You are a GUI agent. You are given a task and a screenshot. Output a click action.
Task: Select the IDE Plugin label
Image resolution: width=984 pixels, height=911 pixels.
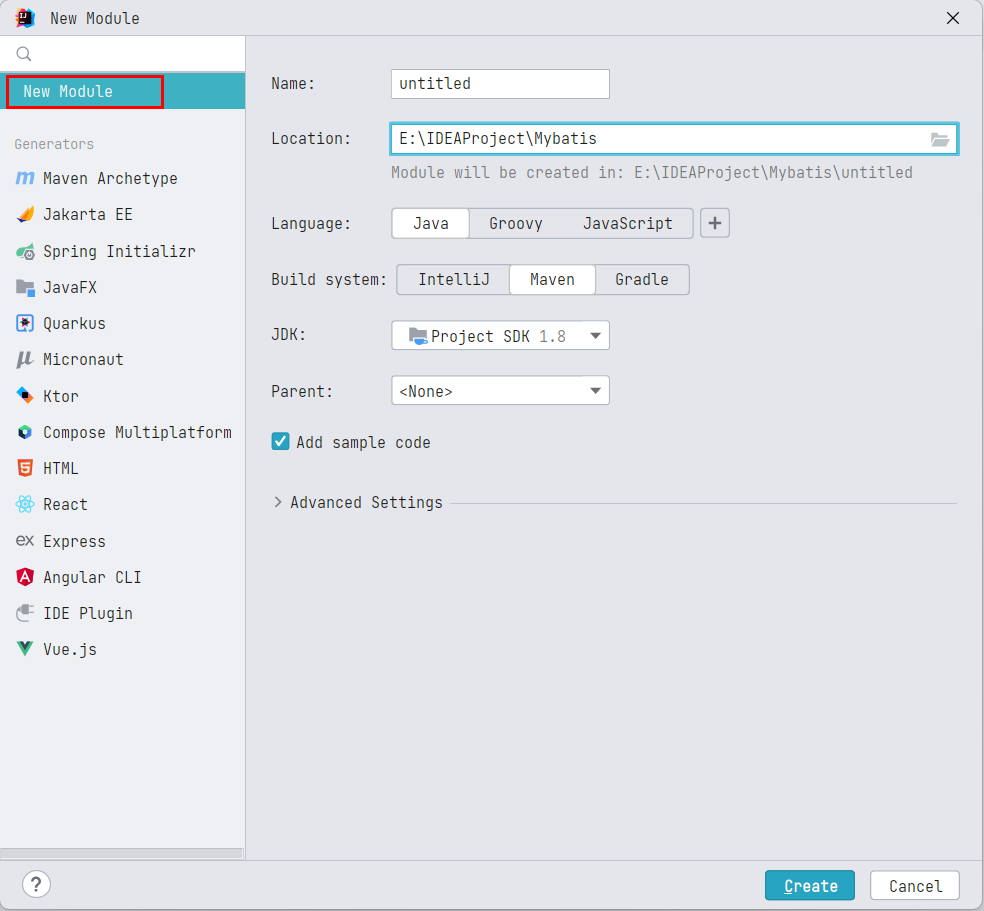click(88, 613)
